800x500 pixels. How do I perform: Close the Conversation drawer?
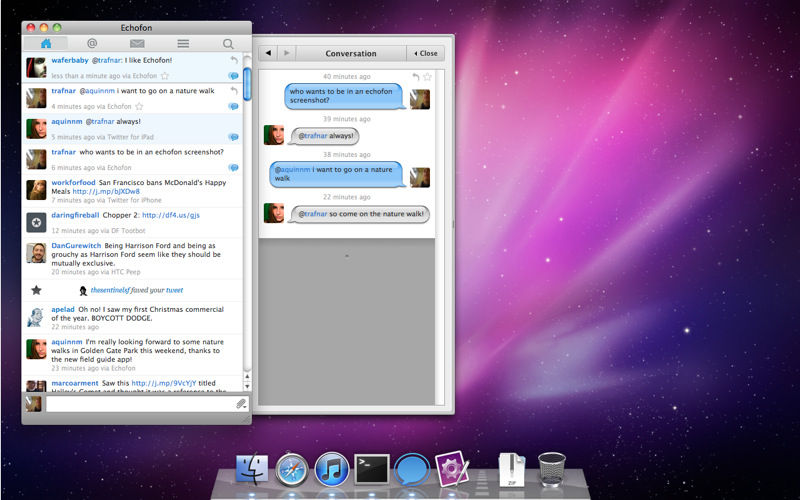426,53
